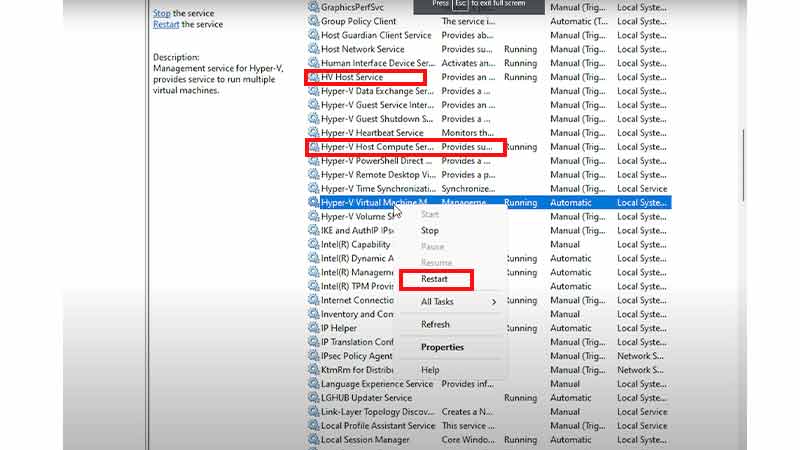Select the KtmRm for Distributed row
This screenshot has height=450, width=800.
point(489,370)
